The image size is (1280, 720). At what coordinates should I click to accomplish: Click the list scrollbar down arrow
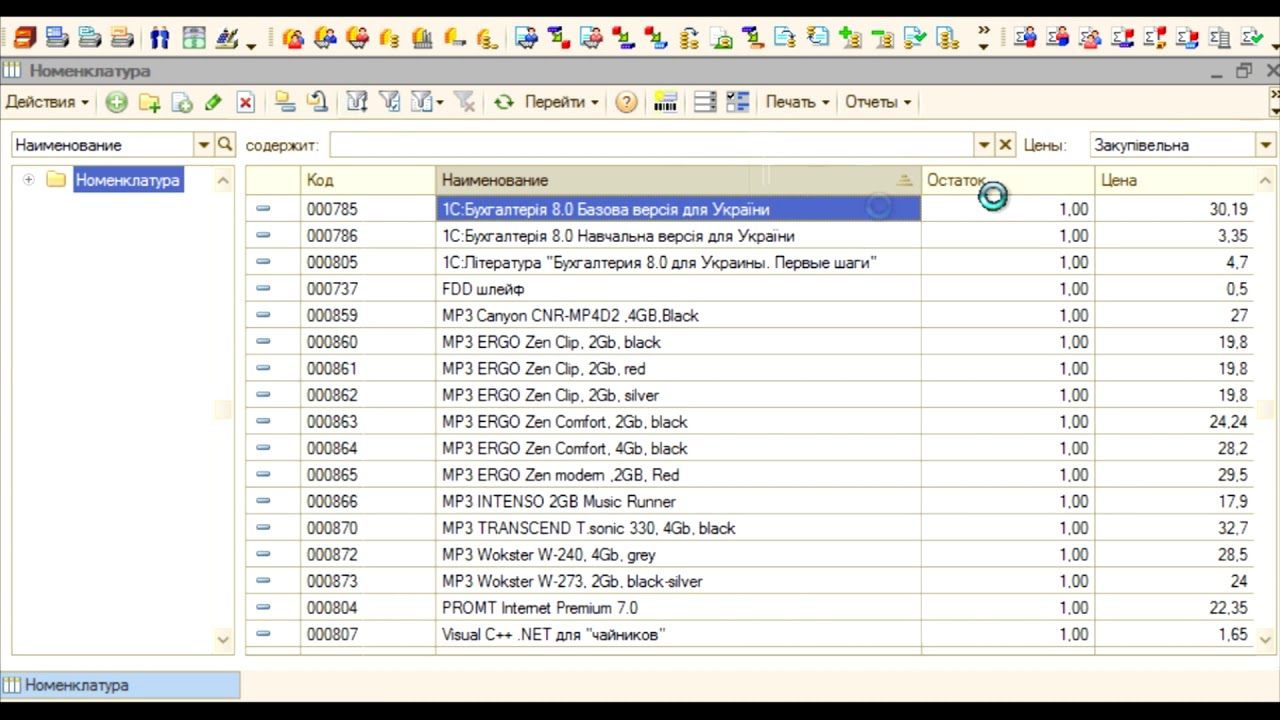point(1266,639)
